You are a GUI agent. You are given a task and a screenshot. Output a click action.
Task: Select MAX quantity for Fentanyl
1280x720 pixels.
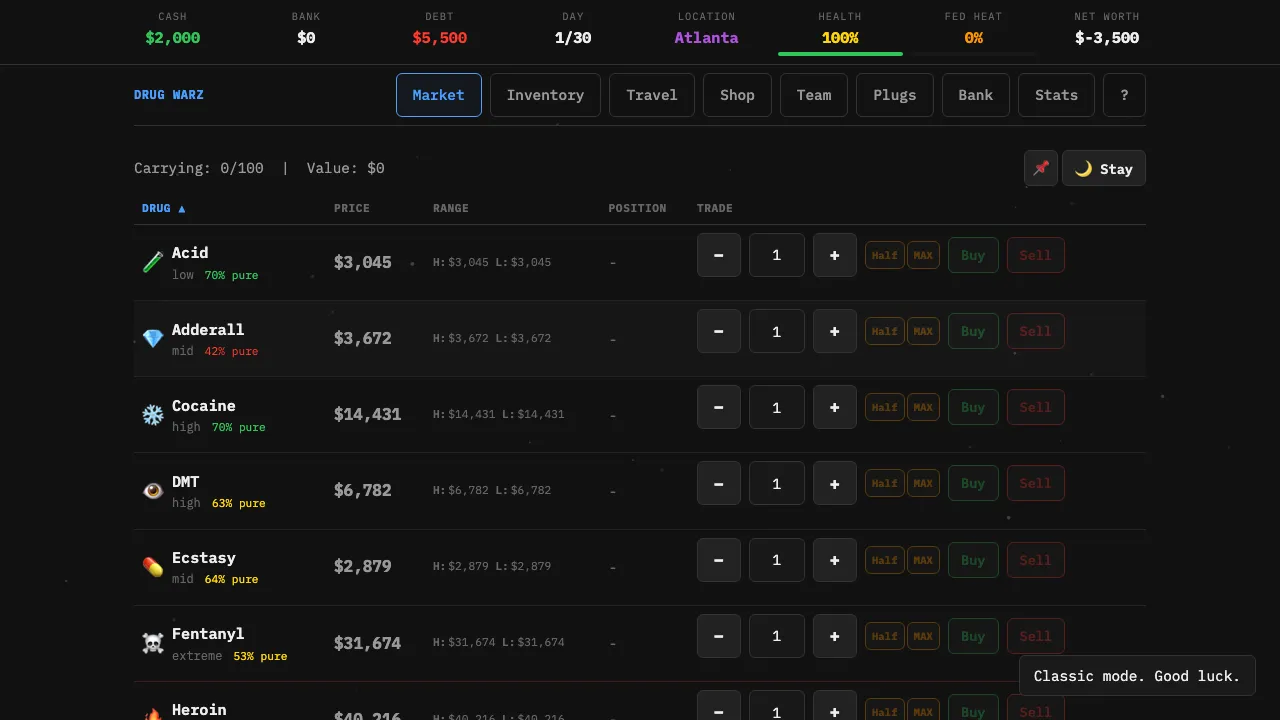coord(923,636)
